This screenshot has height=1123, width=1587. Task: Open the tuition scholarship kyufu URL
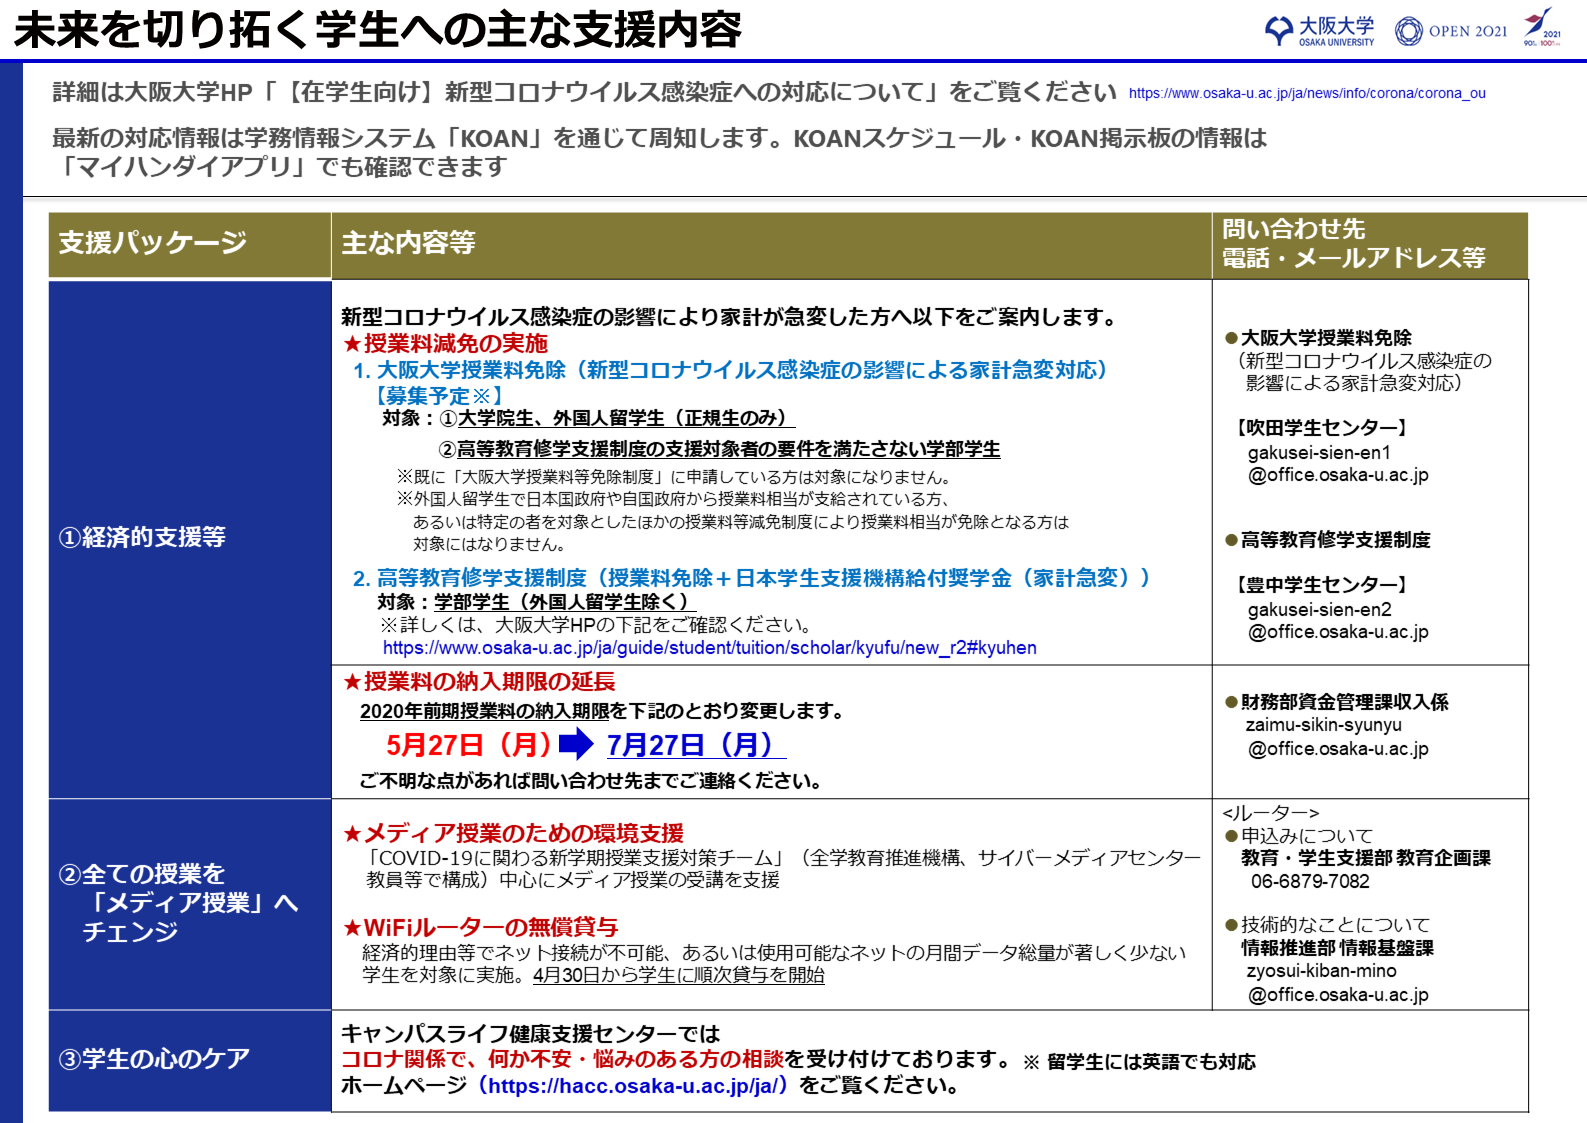(x=709, y=648)
